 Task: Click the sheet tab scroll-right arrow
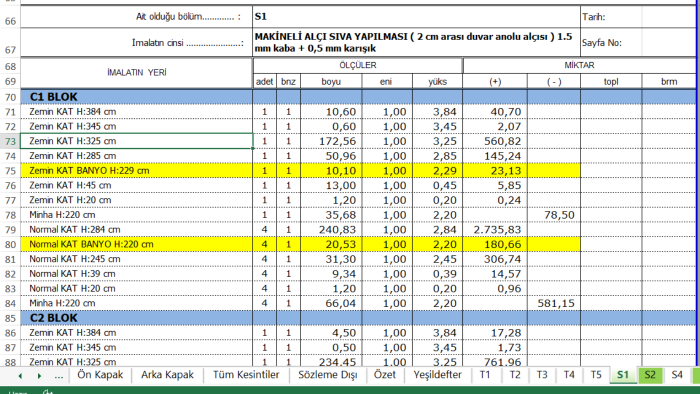[39, 376]
